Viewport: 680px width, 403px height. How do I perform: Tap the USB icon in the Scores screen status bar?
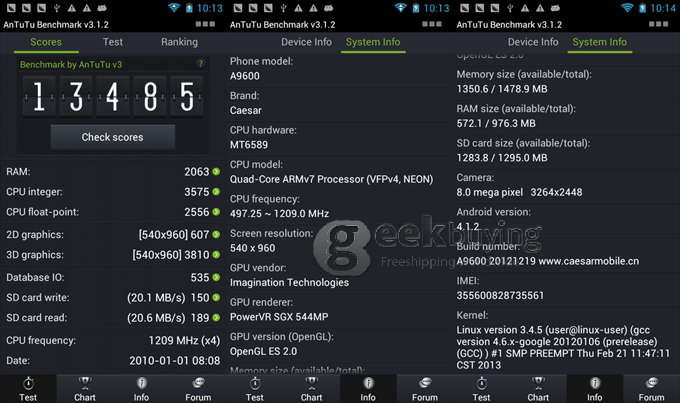(56, 8)
